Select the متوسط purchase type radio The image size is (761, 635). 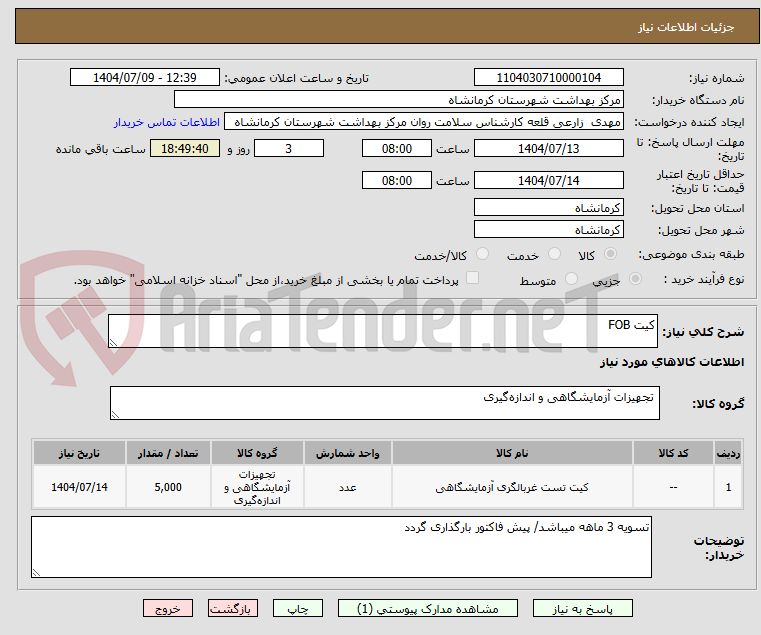pos(571,279)
